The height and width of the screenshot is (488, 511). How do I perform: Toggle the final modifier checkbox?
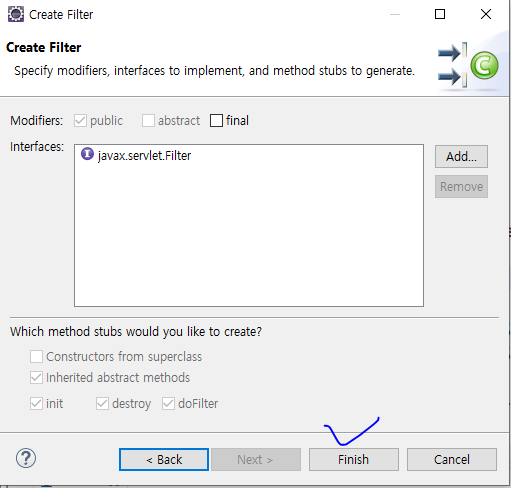click(216, 121)
